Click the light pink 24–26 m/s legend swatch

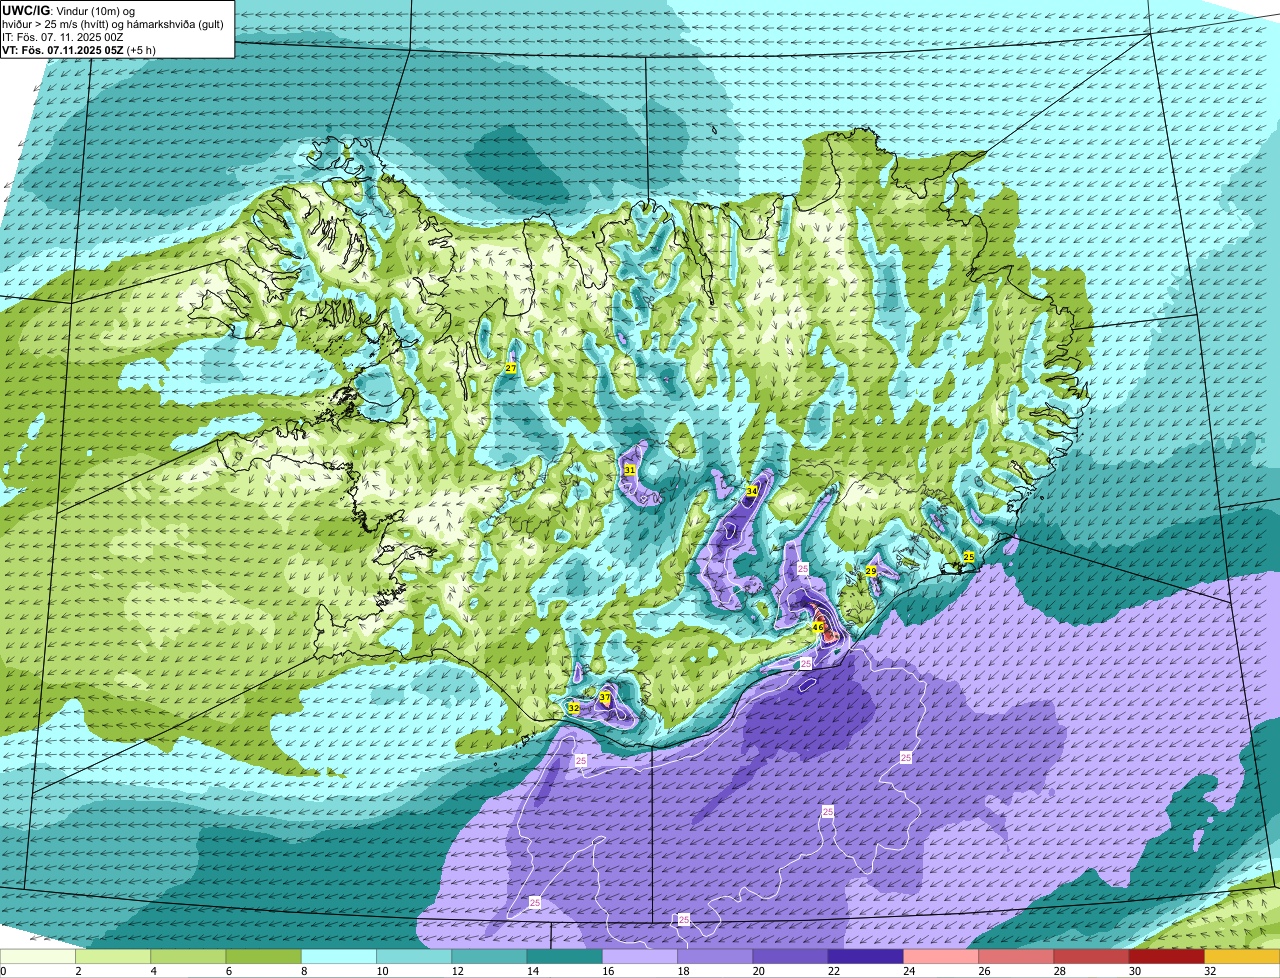(x=941, y=957)
